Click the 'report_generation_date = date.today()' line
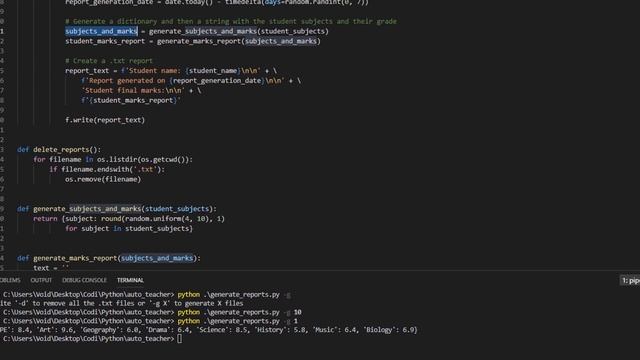The height and width of the screenshot is (360, 640). [217, 2]
